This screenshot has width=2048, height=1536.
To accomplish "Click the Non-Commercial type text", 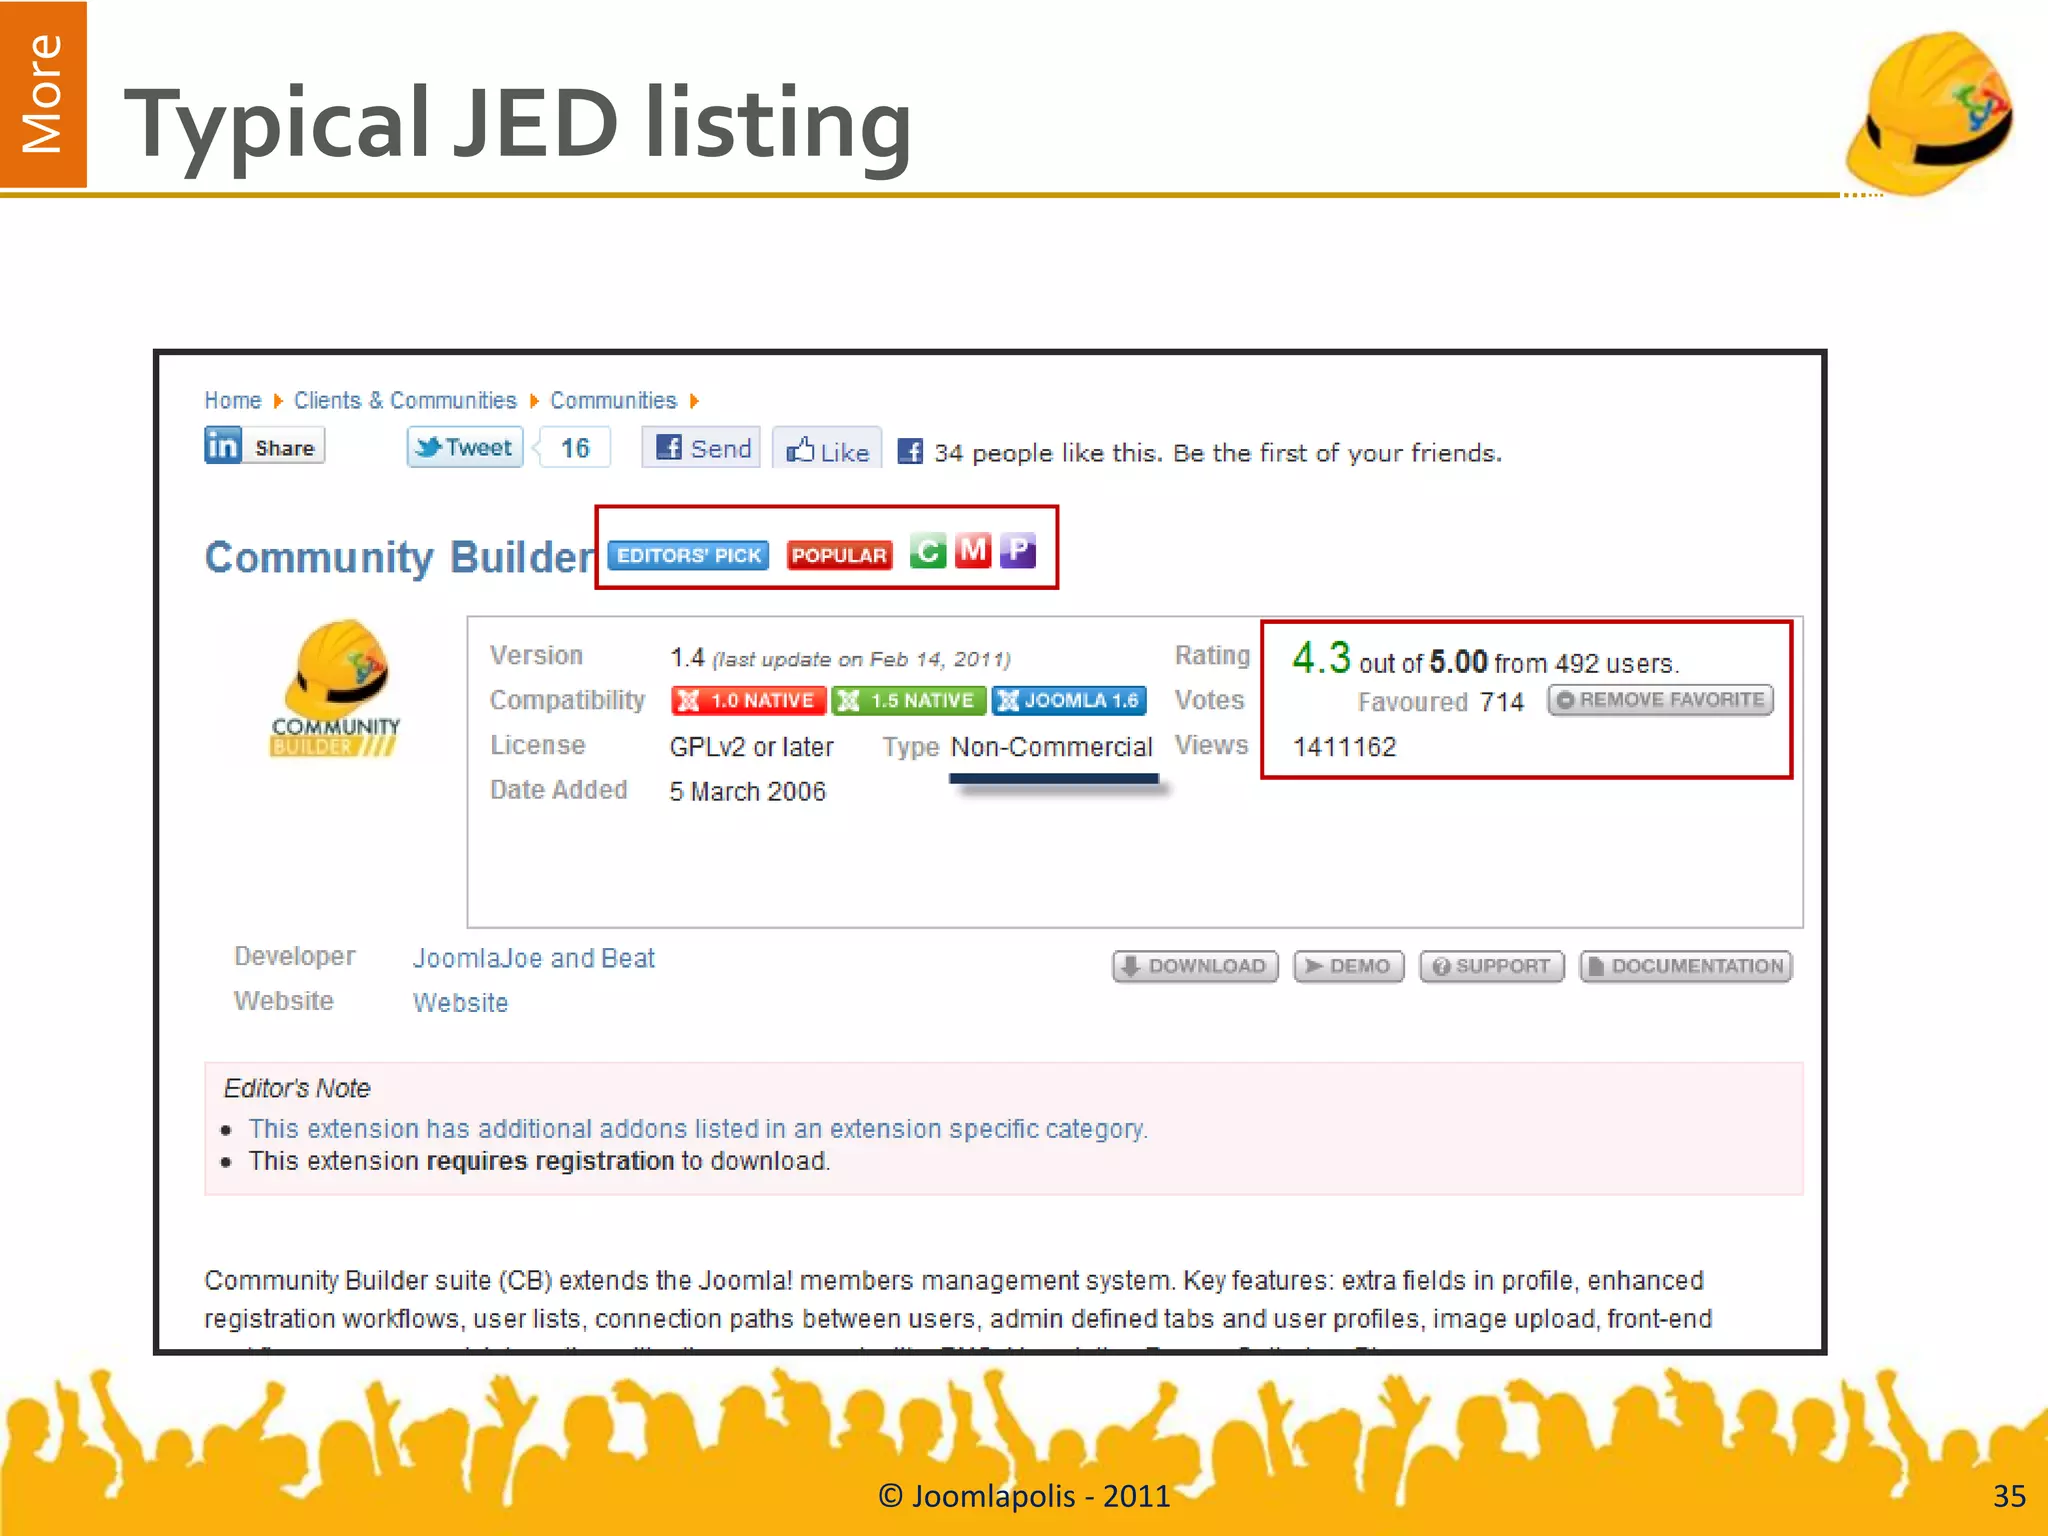I will pyautogui.click(x=1052, y=747).
